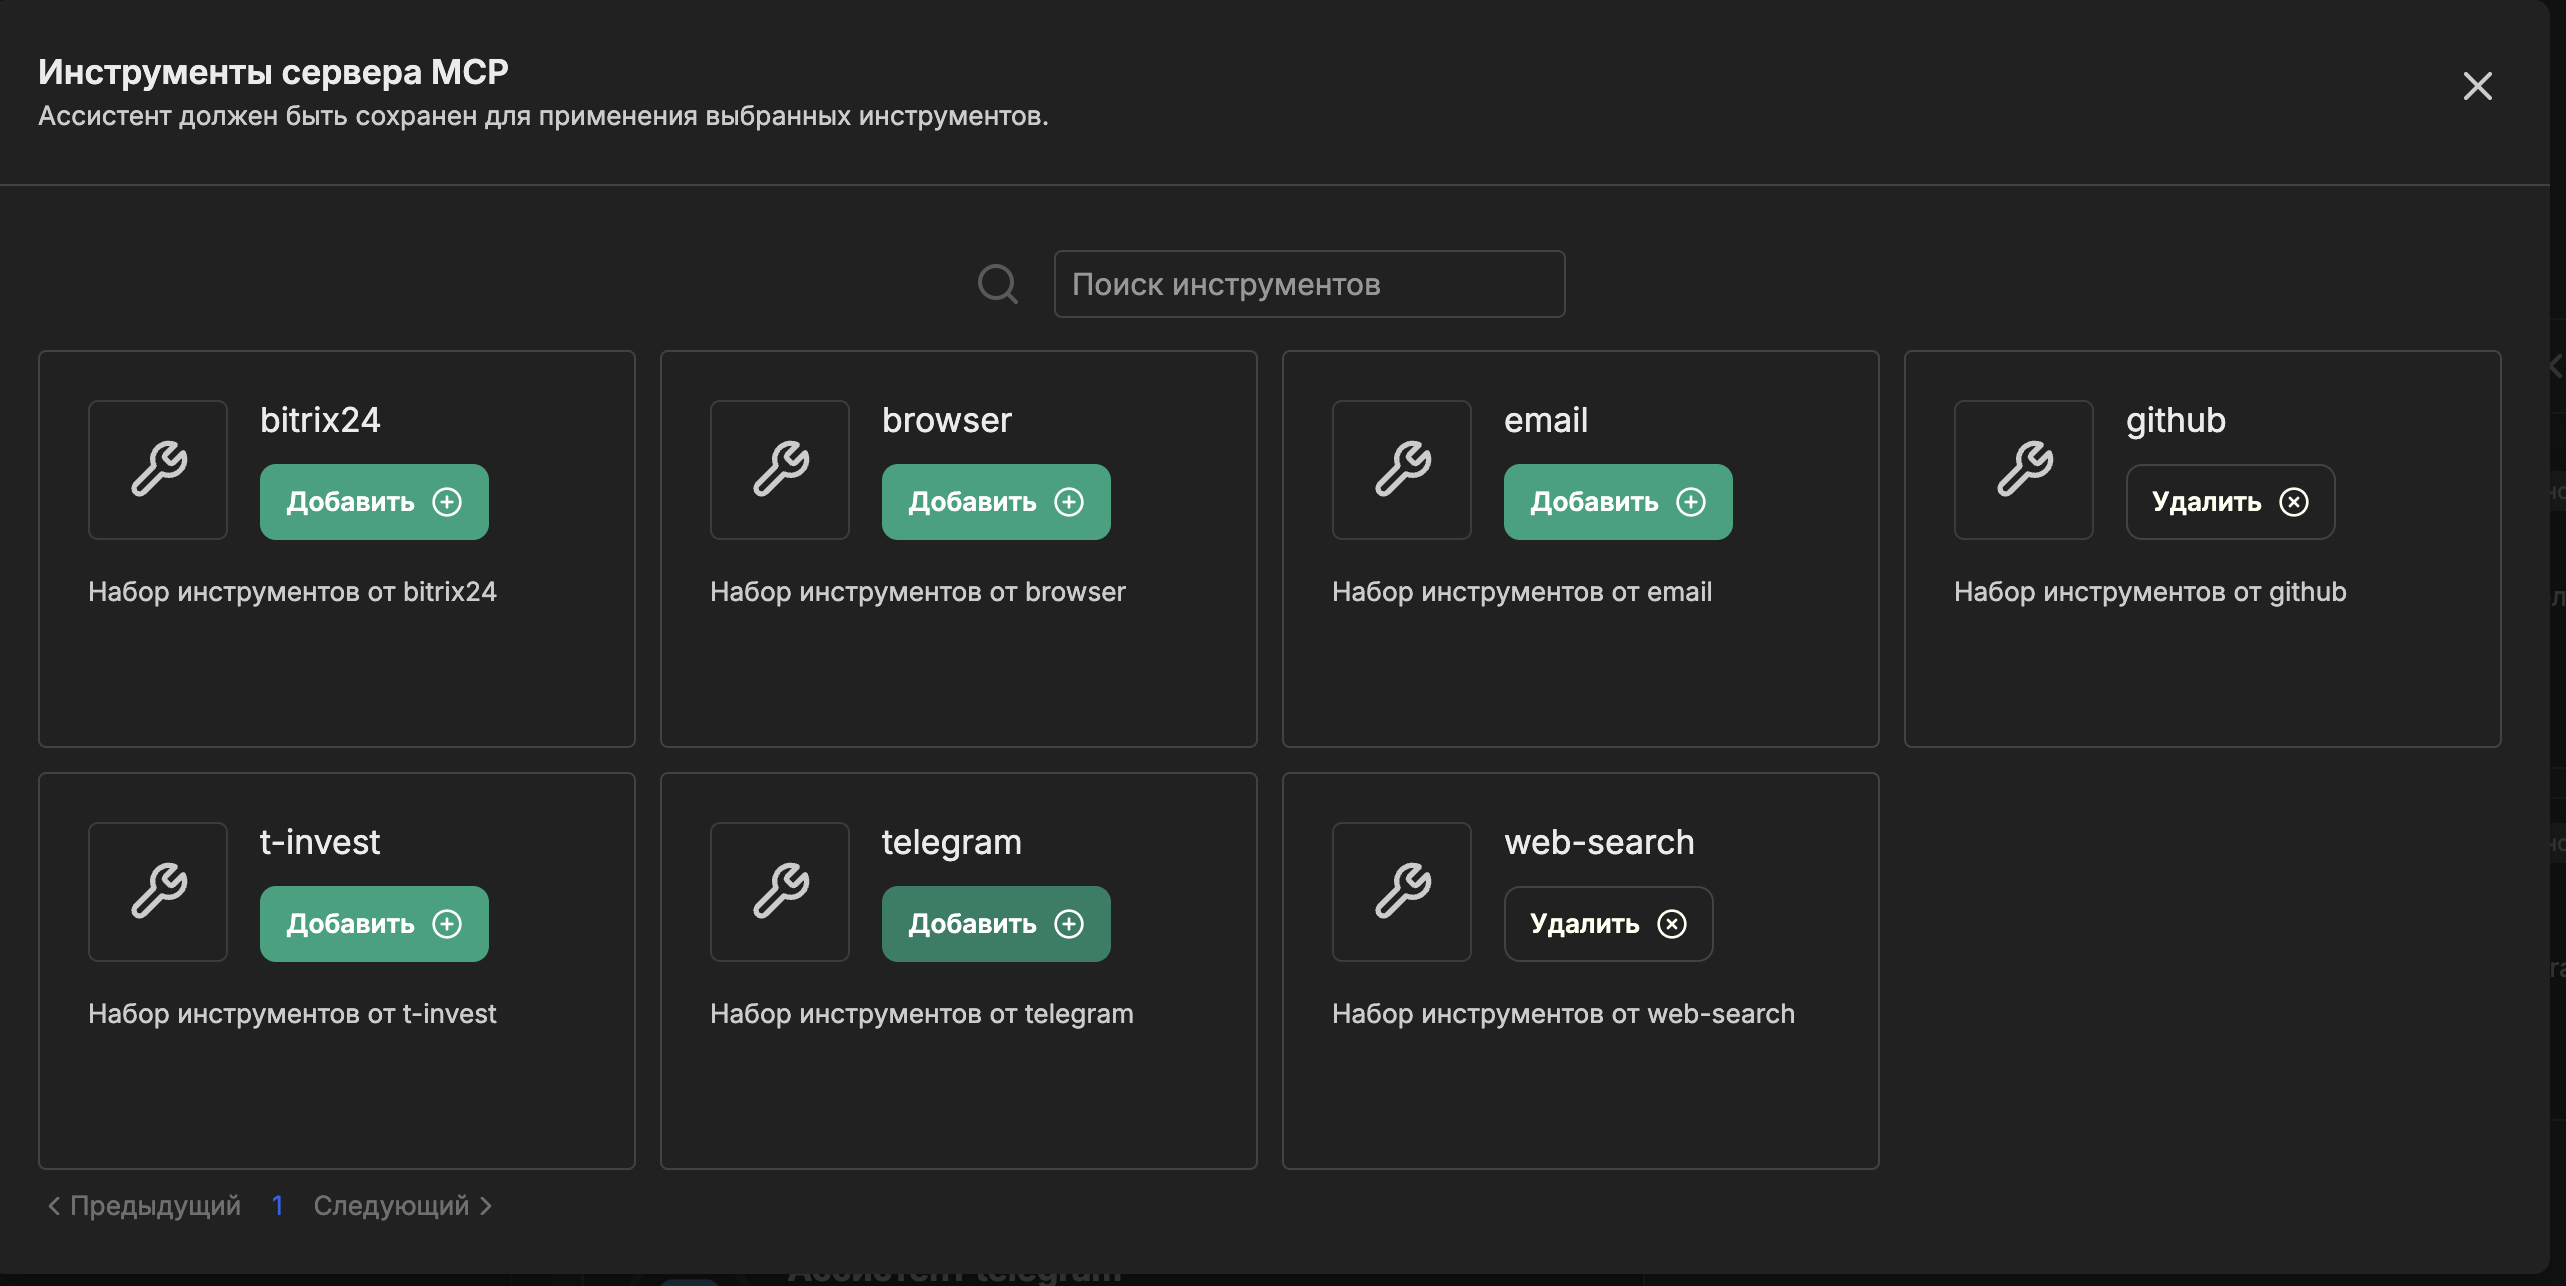Screen dimensions: 2566x1286
Task: Click the email wrench icon
Action: click(1402, 470)
